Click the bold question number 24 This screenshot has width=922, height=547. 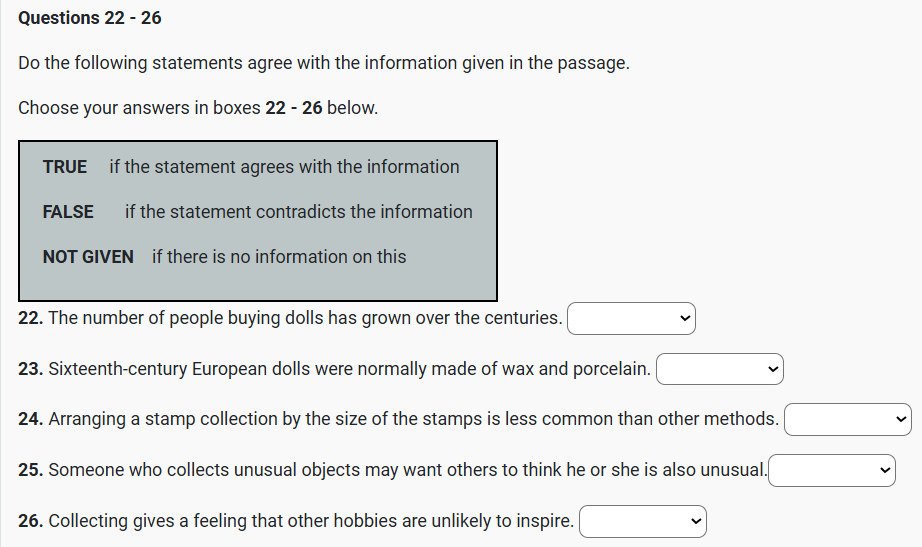tap(31, 420)
